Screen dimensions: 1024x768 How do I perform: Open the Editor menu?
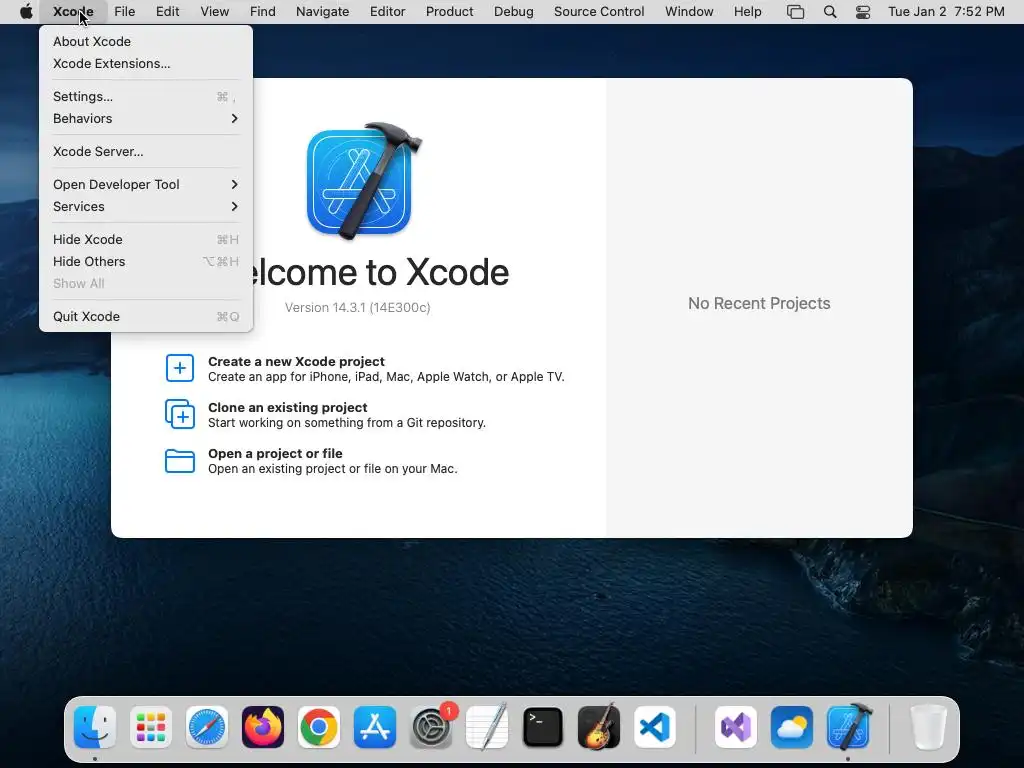point(387,11)
